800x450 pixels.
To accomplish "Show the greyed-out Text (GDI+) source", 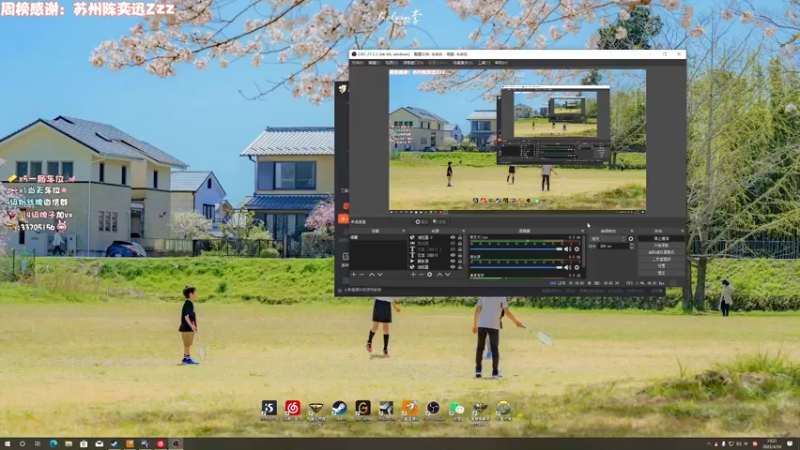I will [x=453, y=249].
